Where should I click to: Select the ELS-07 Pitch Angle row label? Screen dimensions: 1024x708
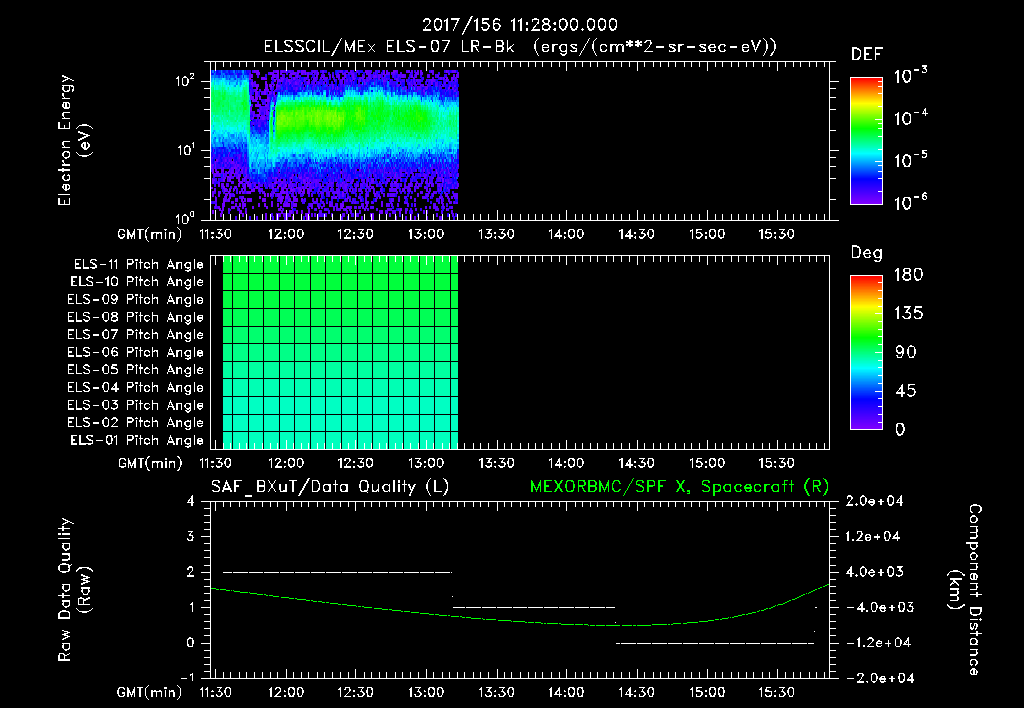coord(136,335)
